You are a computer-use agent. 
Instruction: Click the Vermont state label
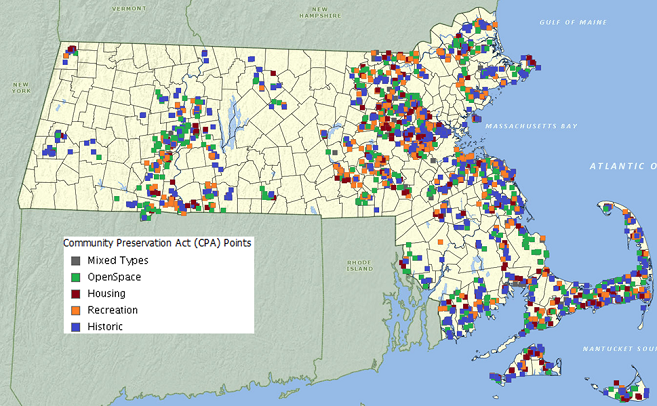[x=128, y=8]
